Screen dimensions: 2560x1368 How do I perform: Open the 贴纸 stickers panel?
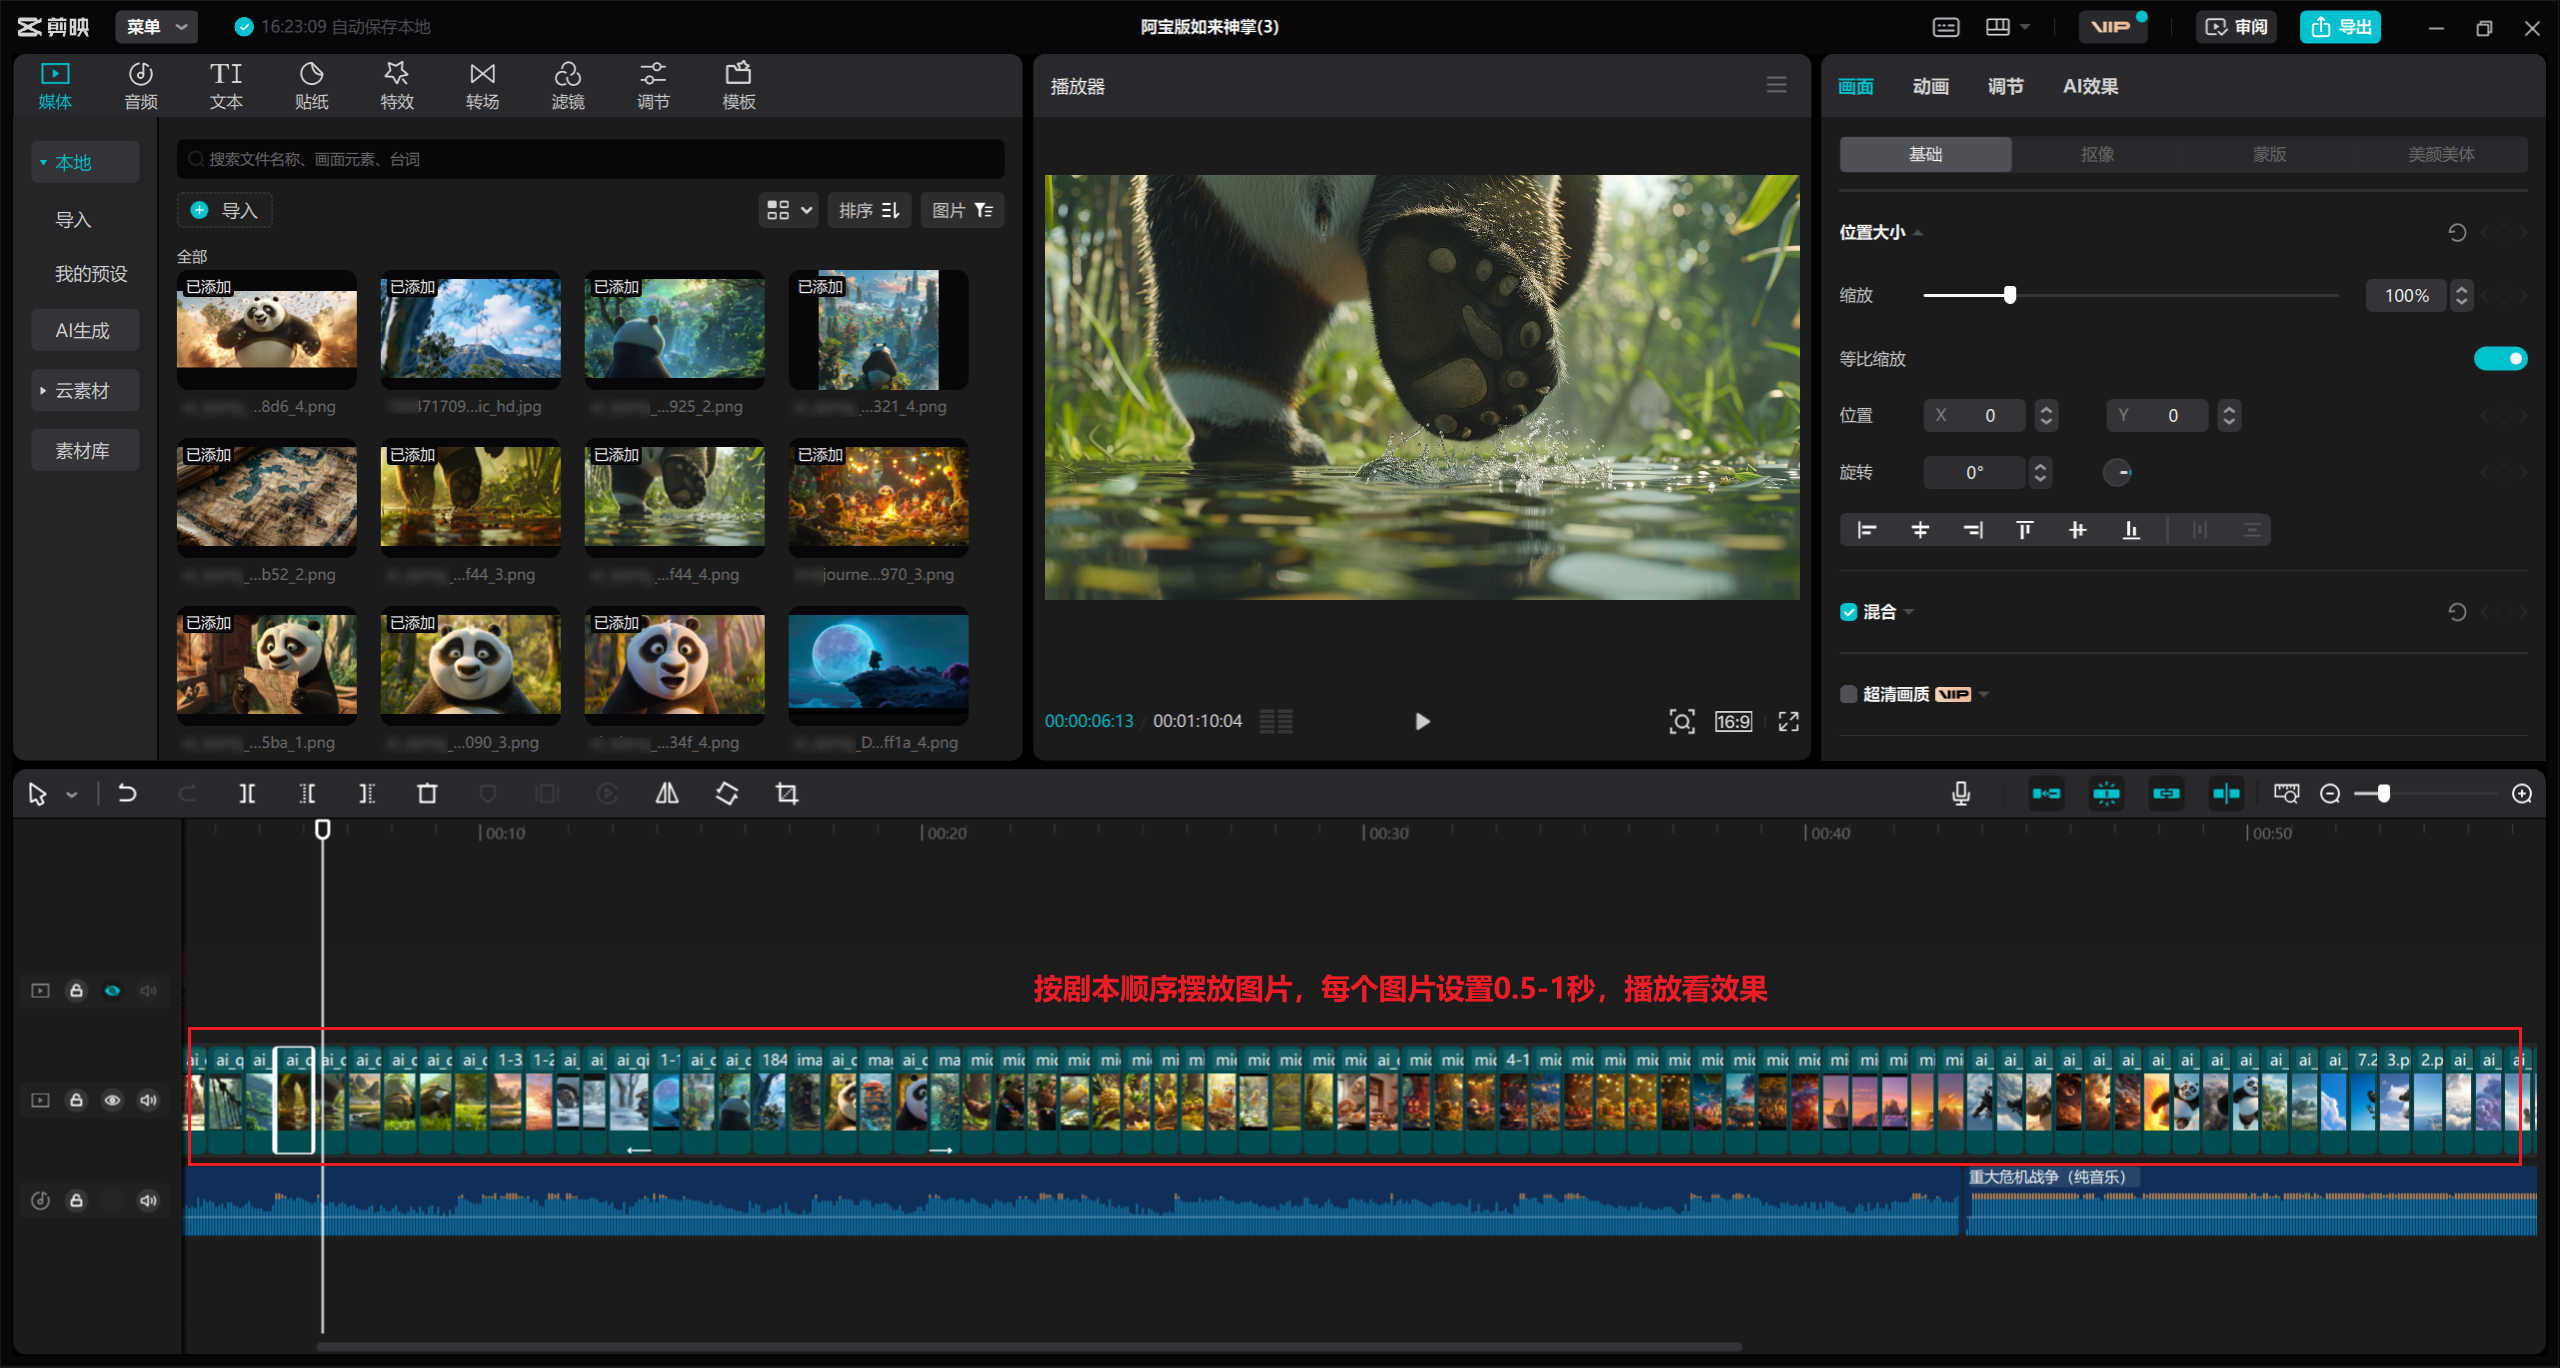click(311, 86)
